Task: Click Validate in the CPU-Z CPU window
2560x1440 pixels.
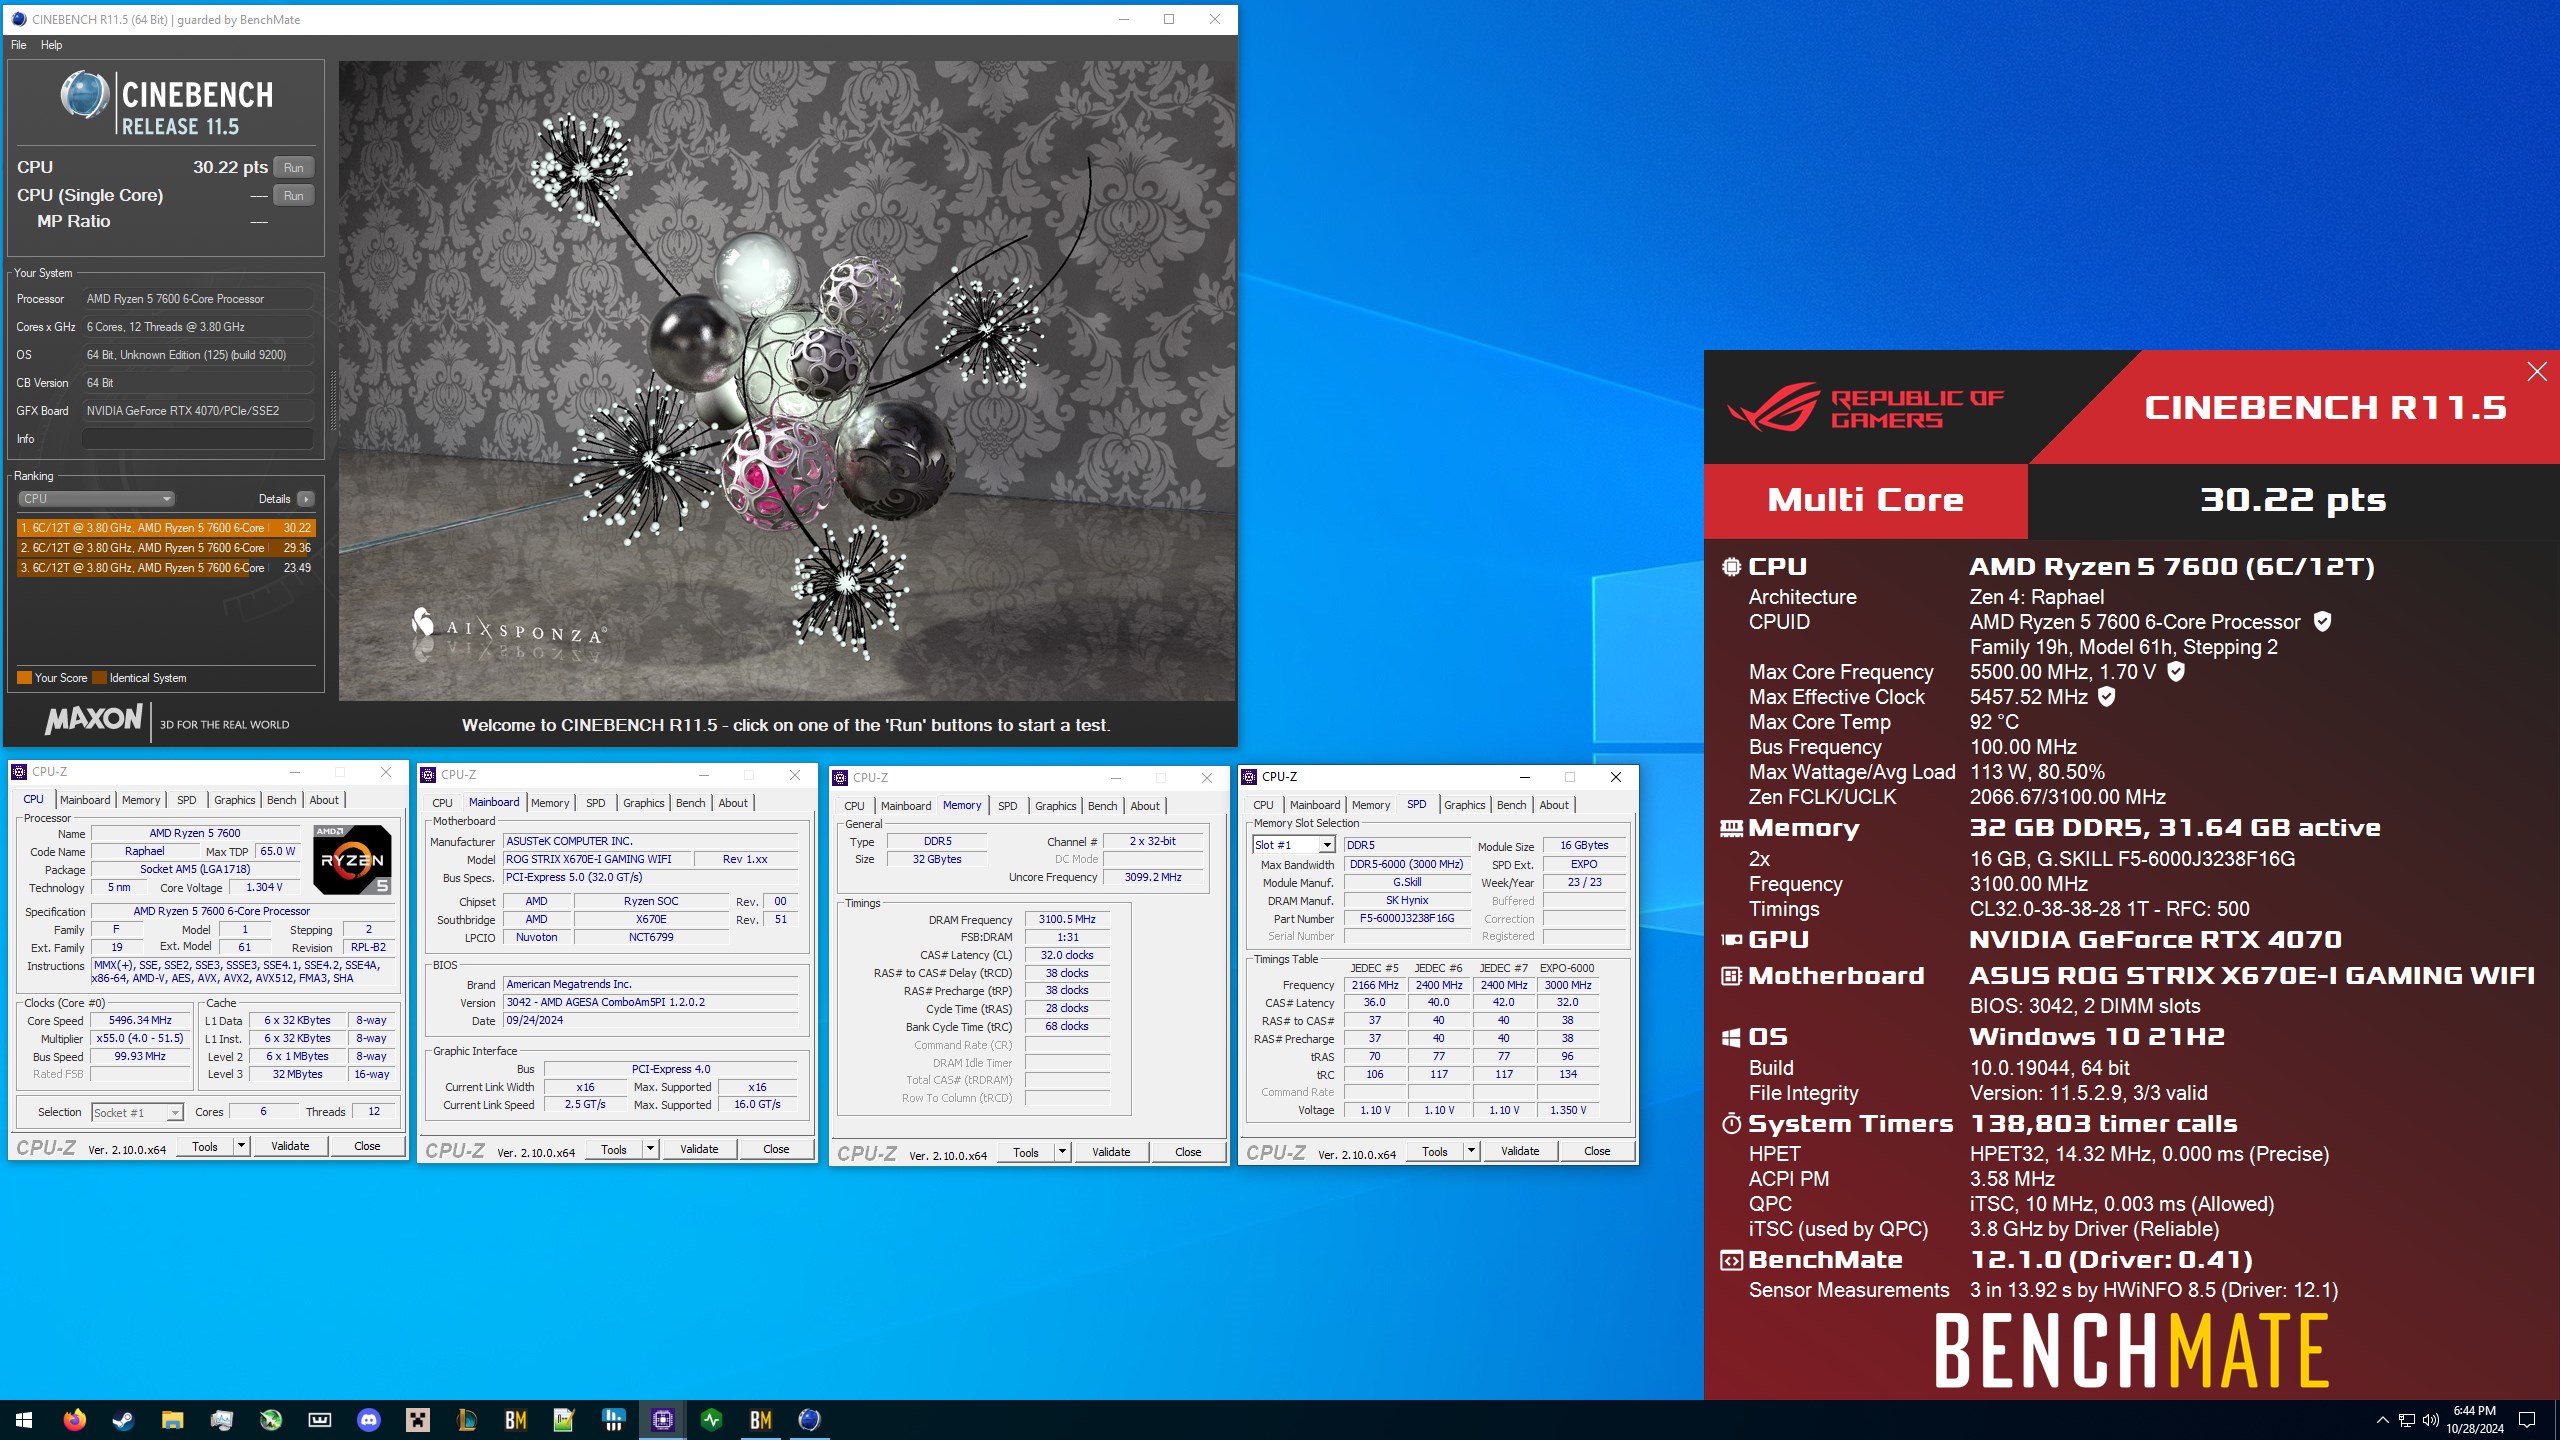Action: tap(290, 1146)
